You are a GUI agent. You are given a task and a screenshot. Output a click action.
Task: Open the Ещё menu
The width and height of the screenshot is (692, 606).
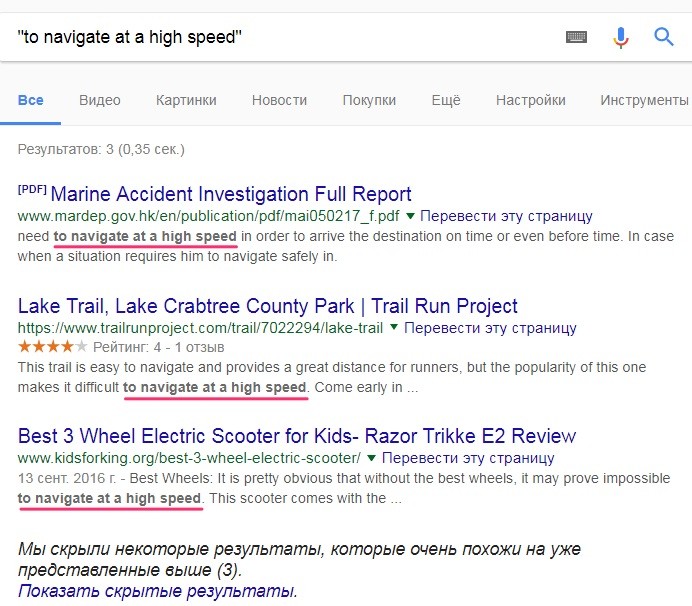(445, 100)
